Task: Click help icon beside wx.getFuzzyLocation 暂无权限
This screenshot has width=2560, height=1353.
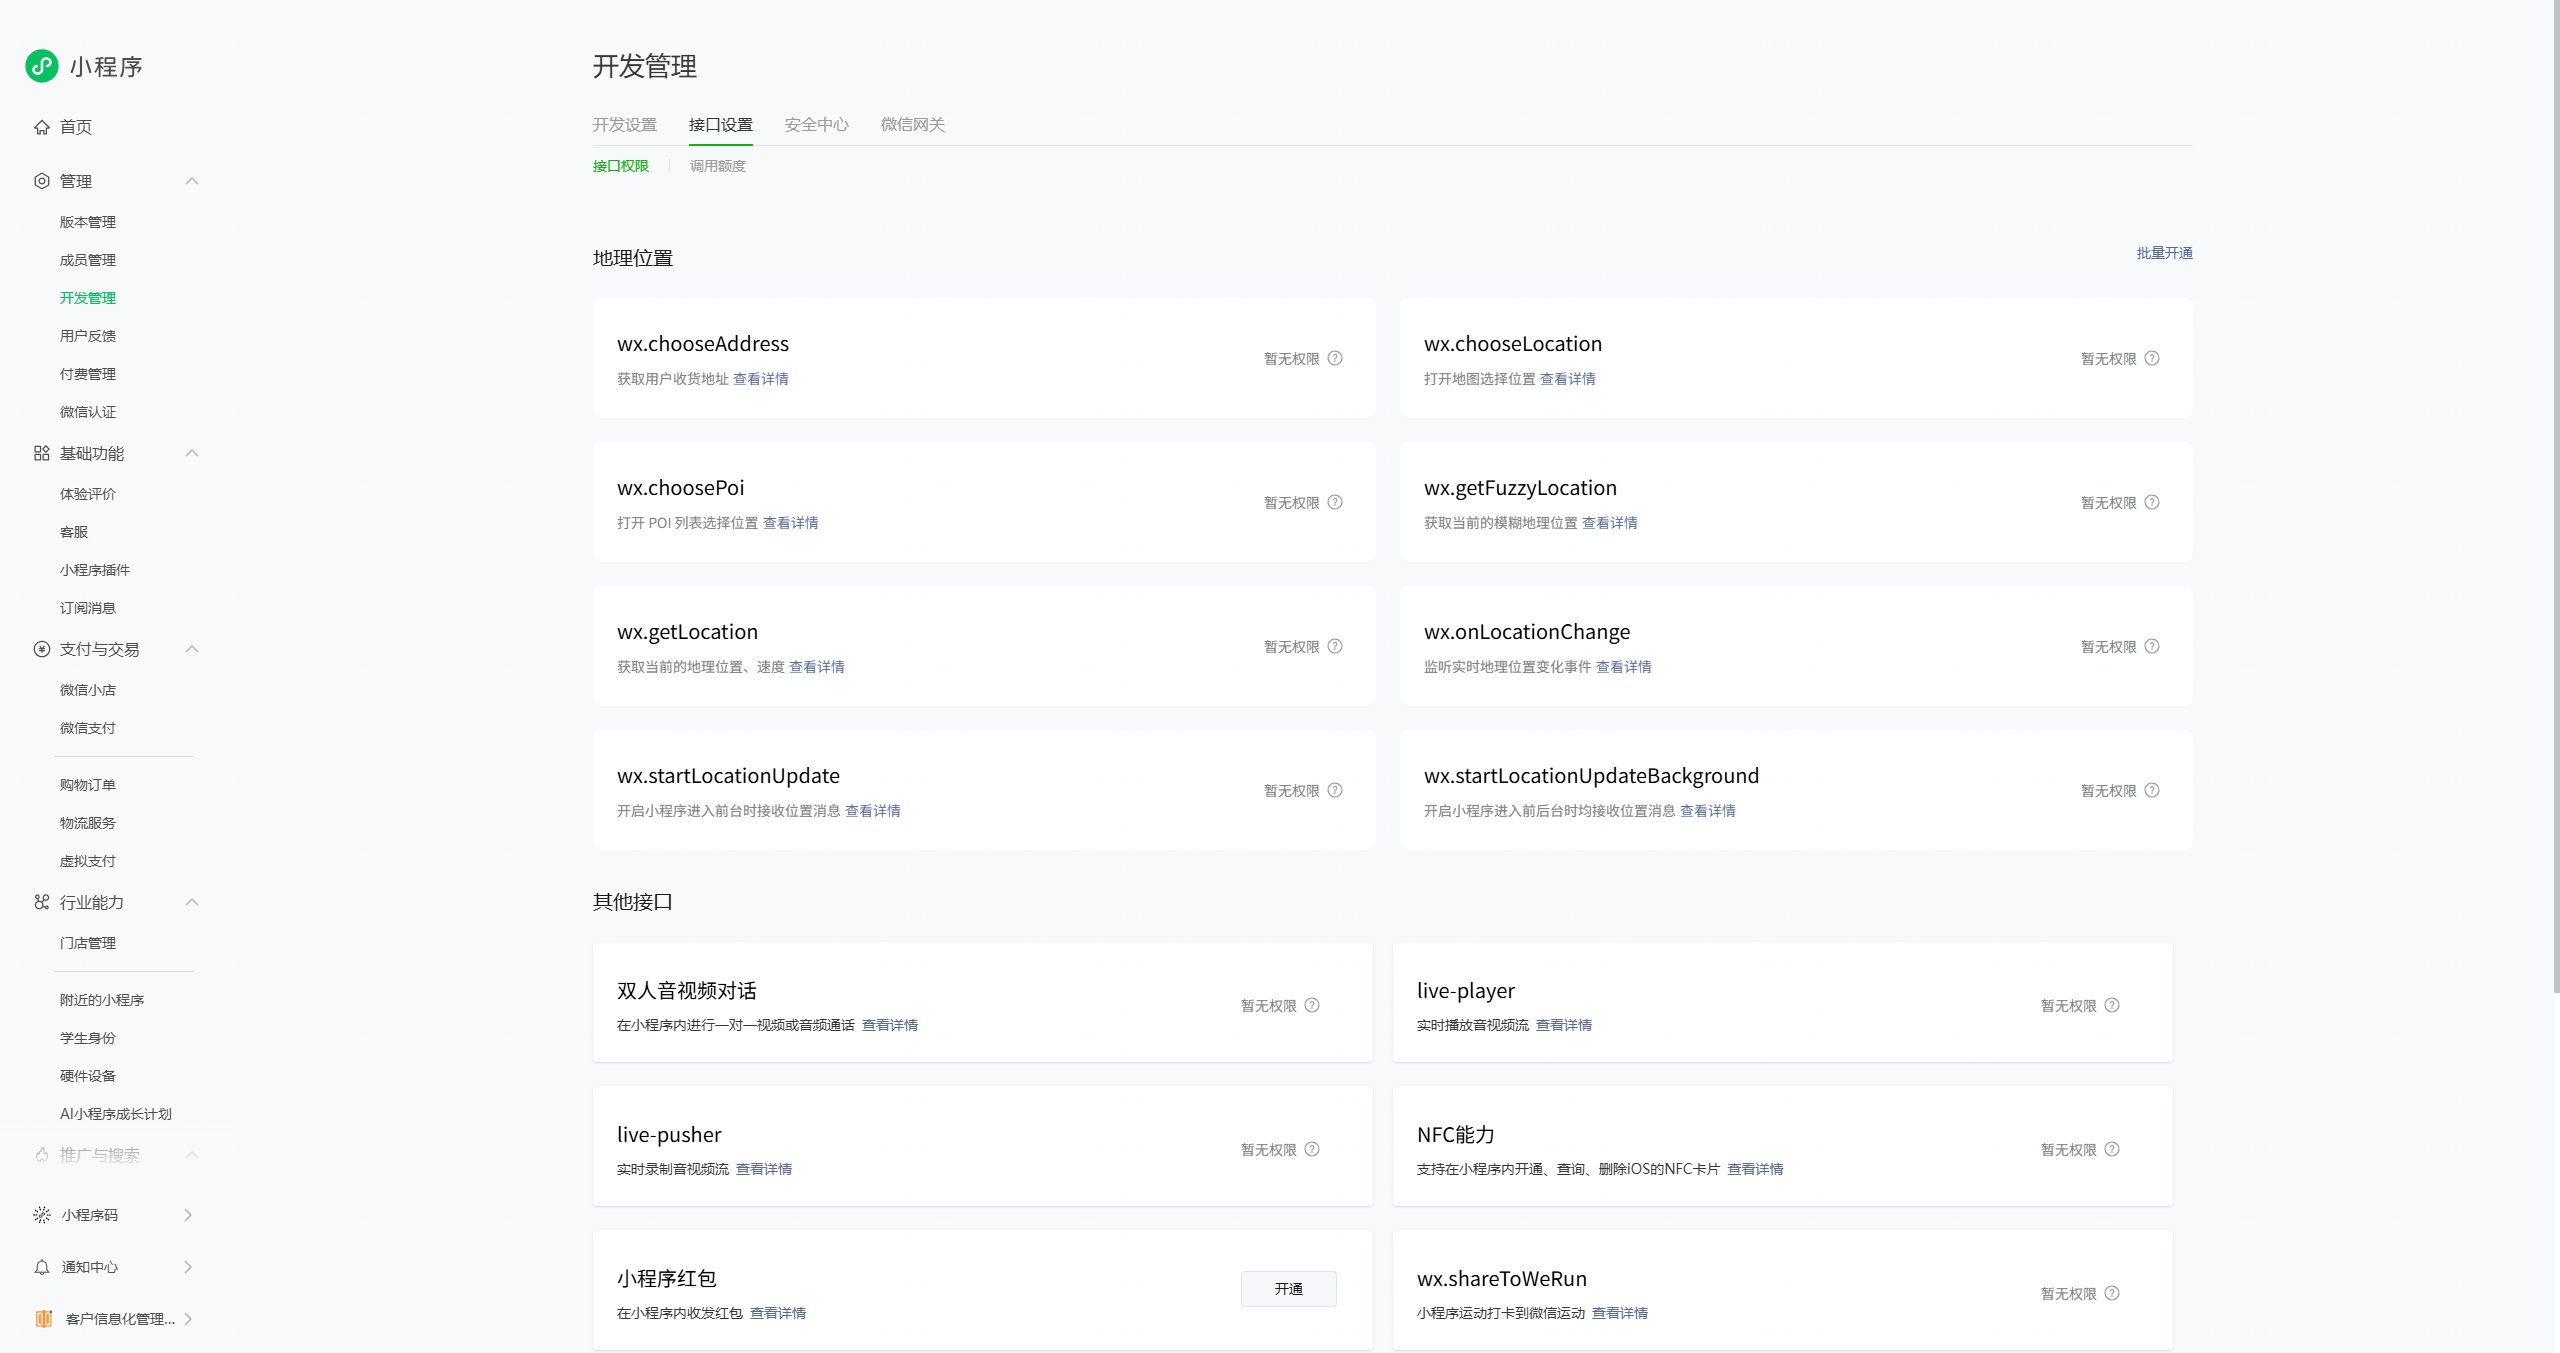Action: tap(2152, 502)
